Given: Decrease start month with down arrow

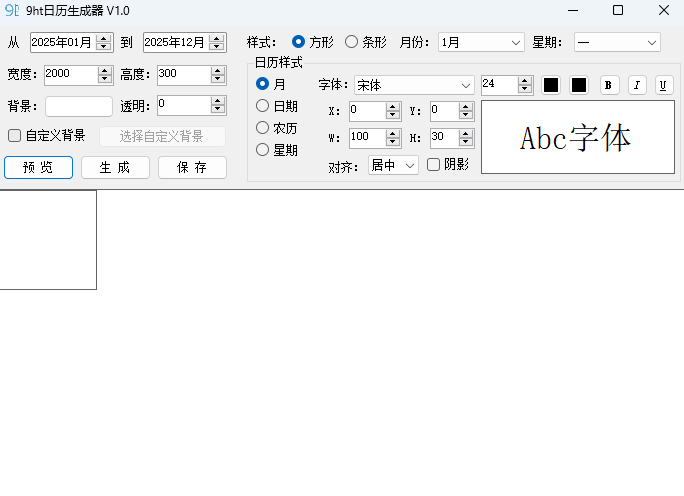Looking at the screenshot, I should (104, 46).
